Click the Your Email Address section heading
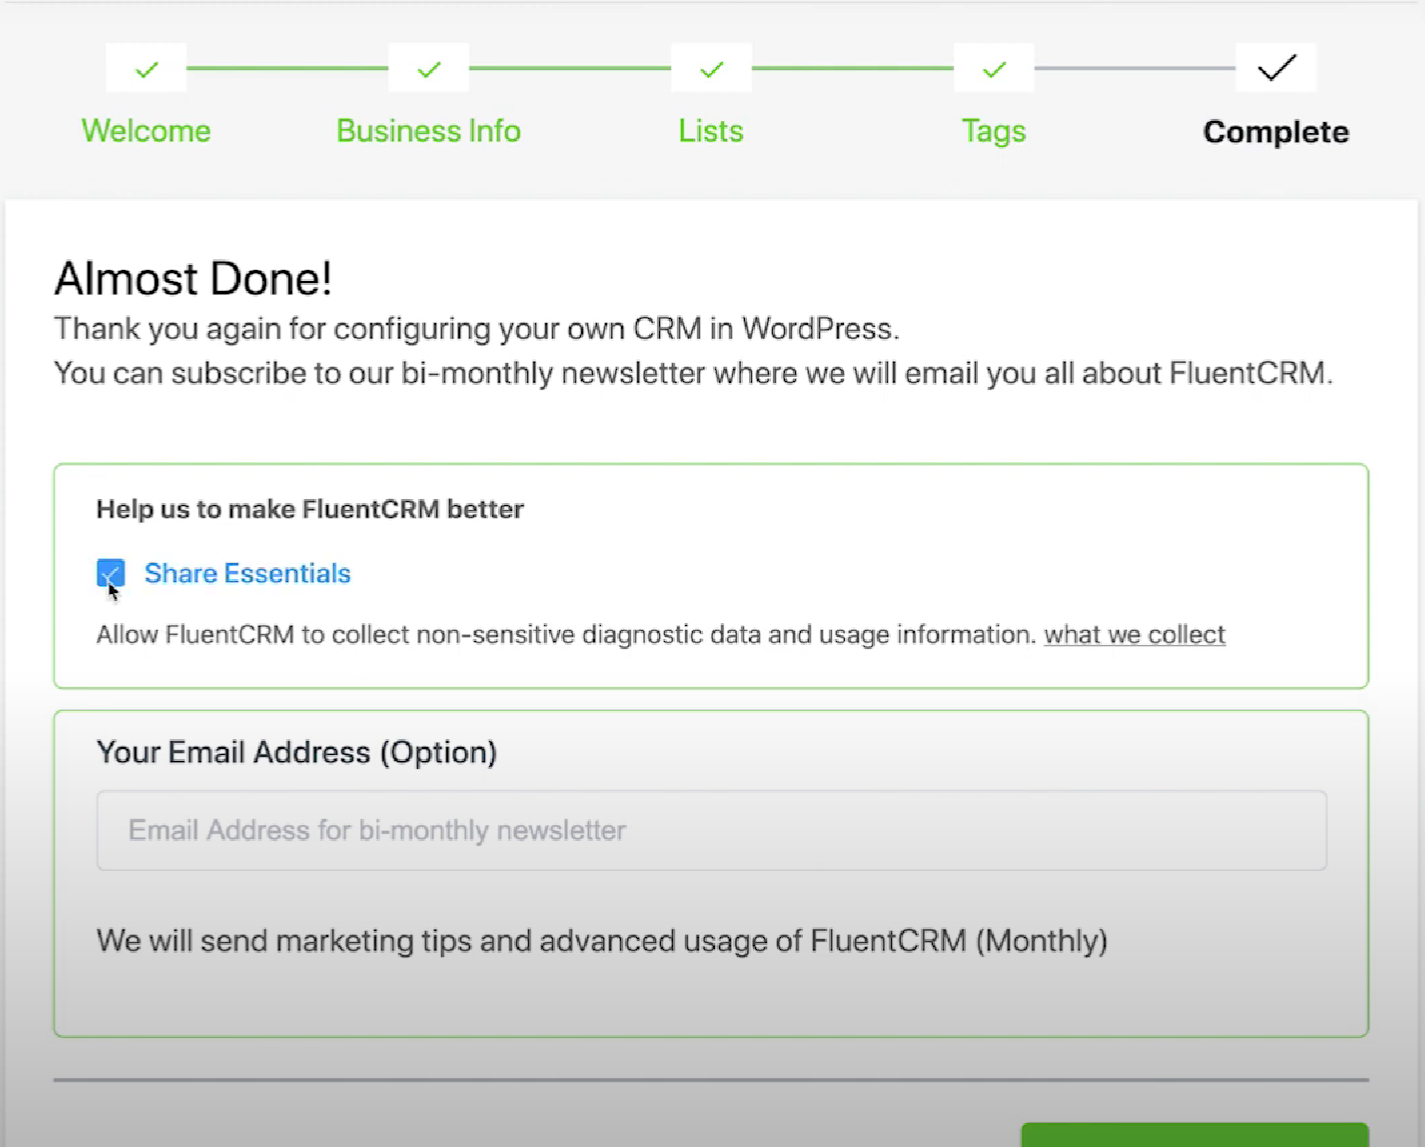The image size is (1425, 1147). pyautogui.click(x=296, y=752)
